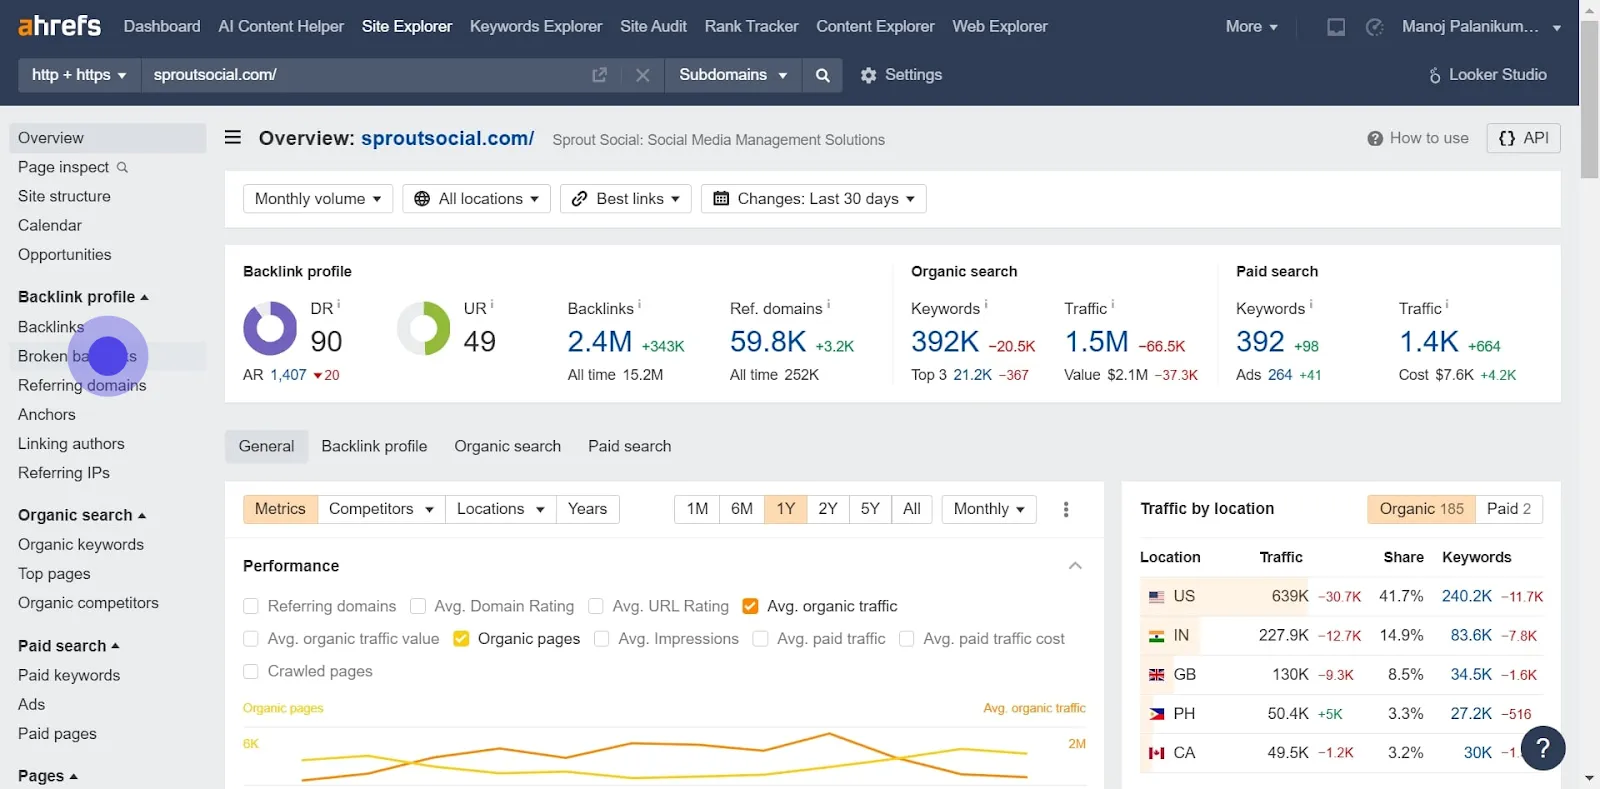Screen dimensions: 1600x789
Task: Click the UR info icon
Action: (x=492, y=304)
